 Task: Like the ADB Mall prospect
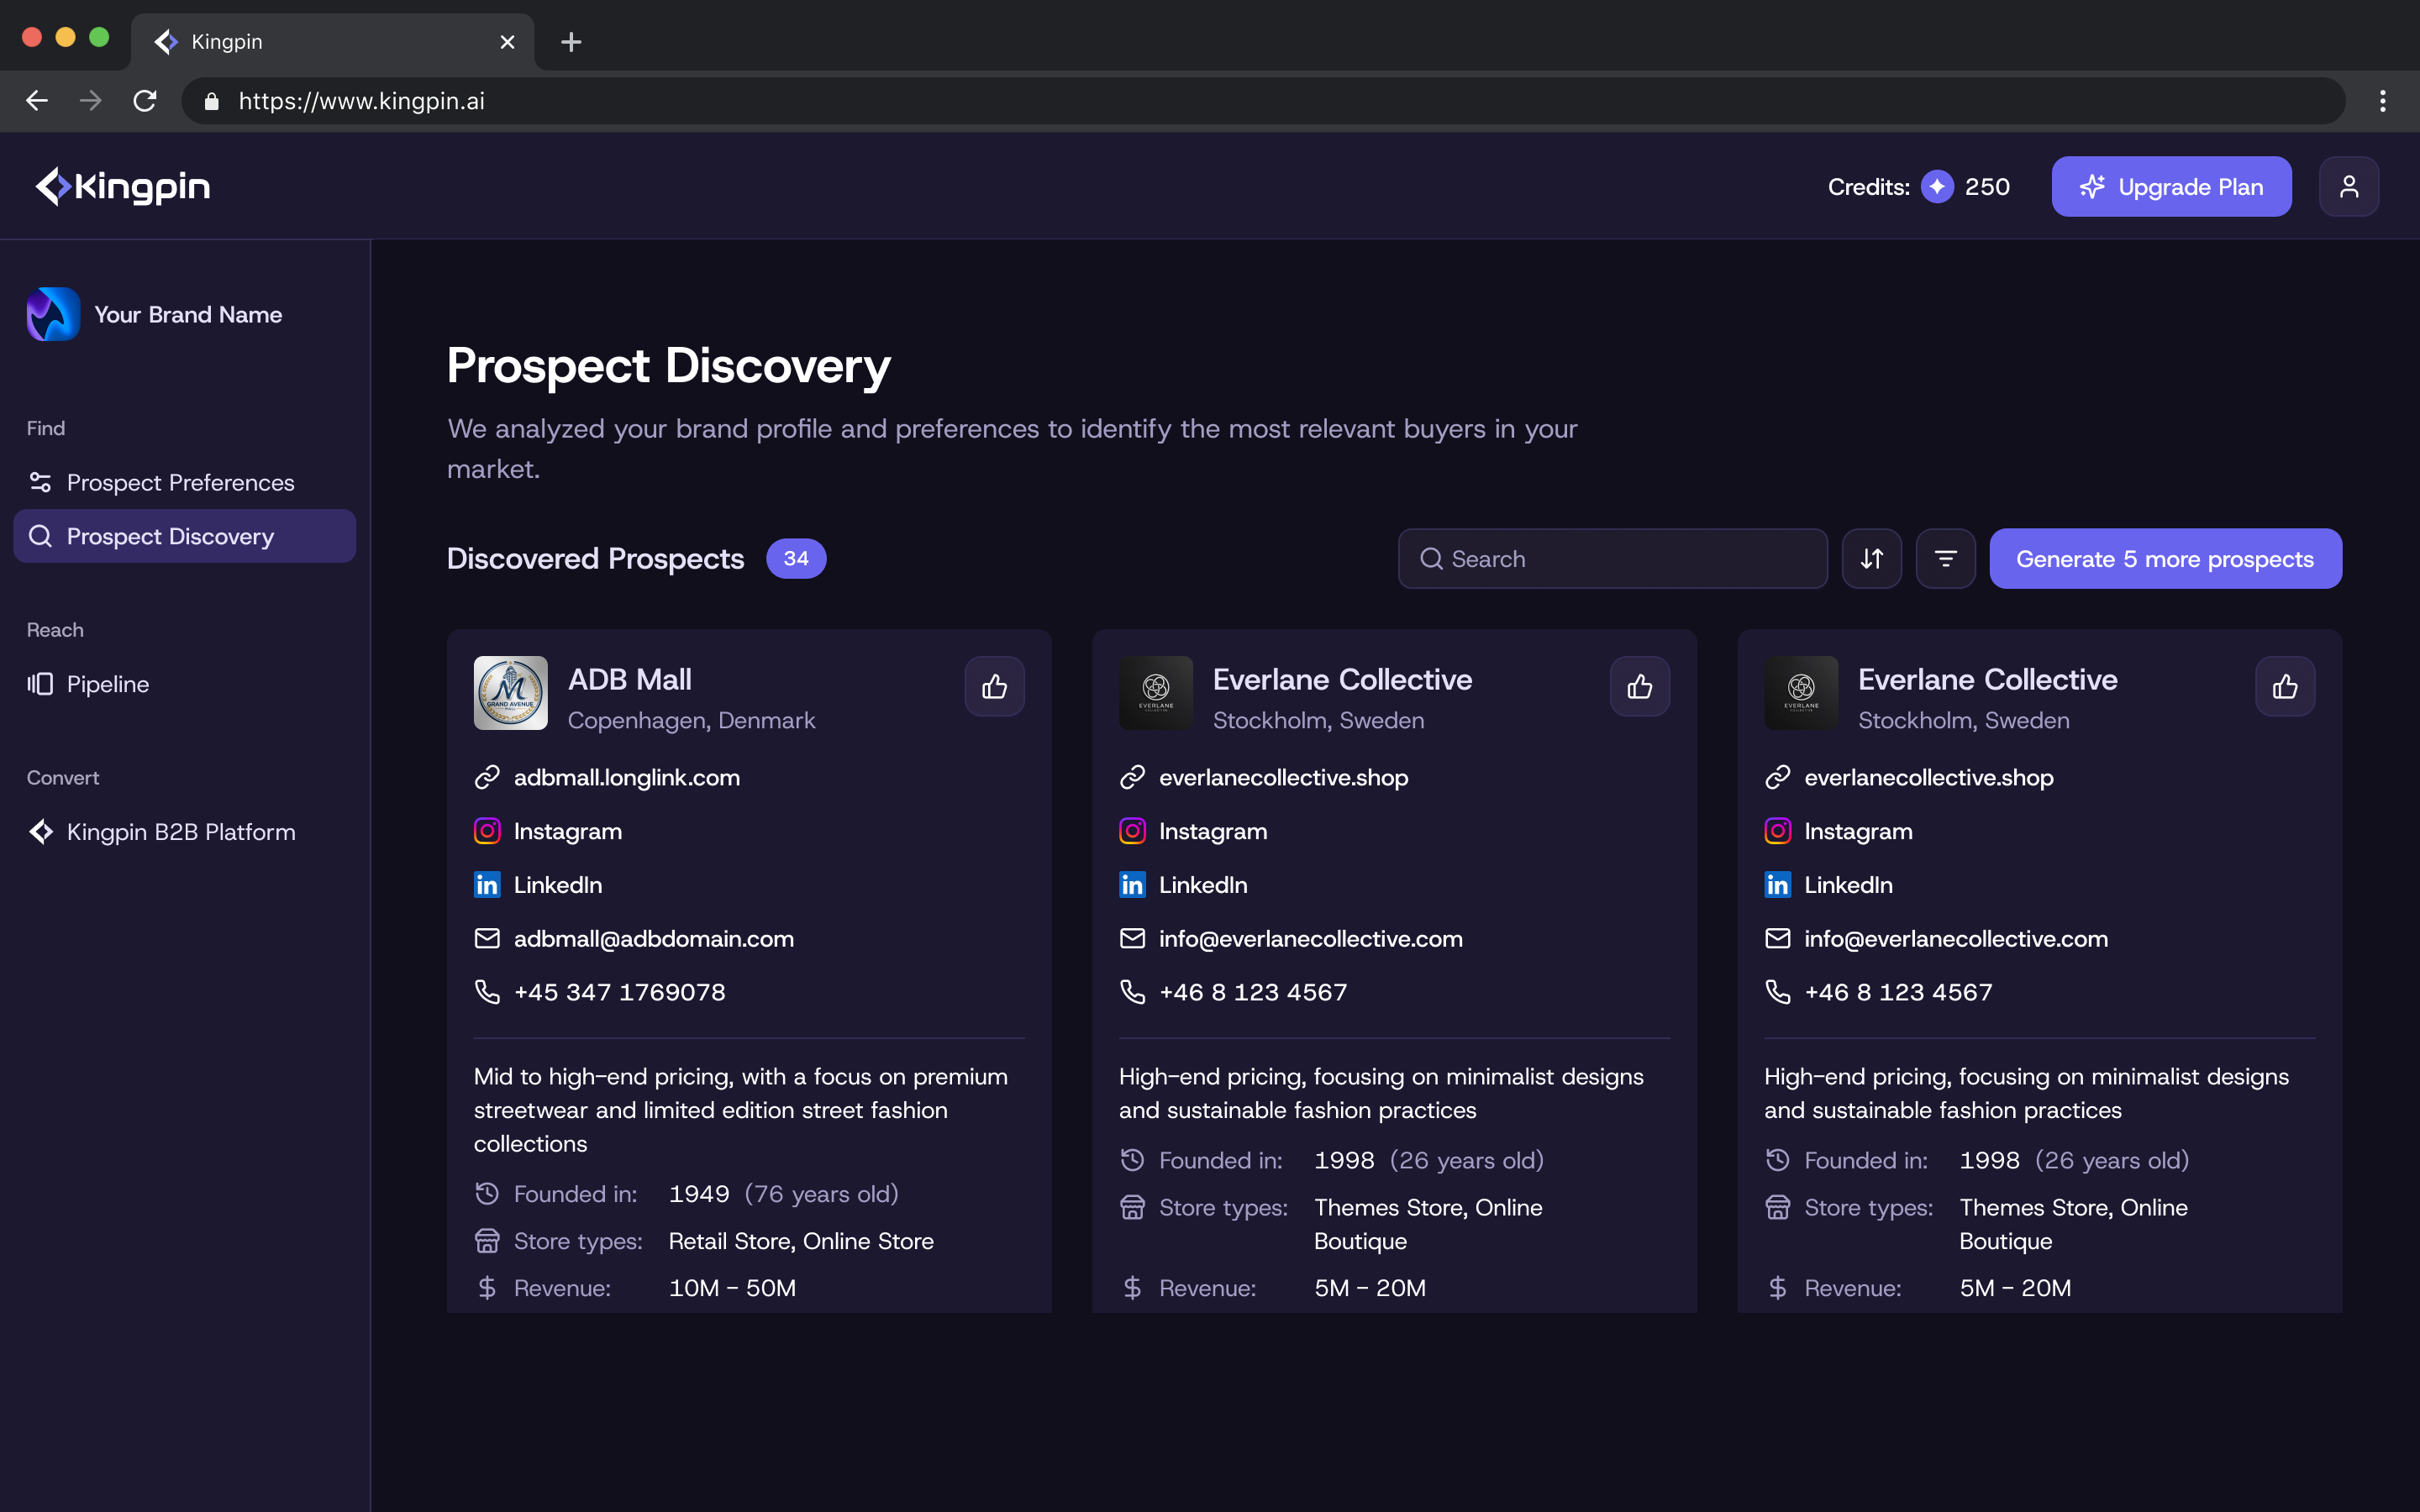pos(994,686)
